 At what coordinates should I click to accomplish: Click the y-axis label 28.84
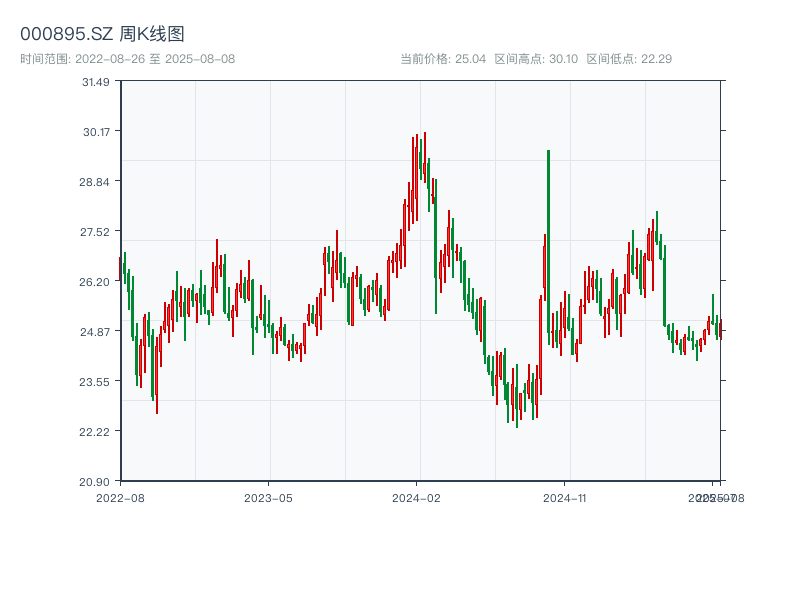pyautogui.click(x=94, y=182)
